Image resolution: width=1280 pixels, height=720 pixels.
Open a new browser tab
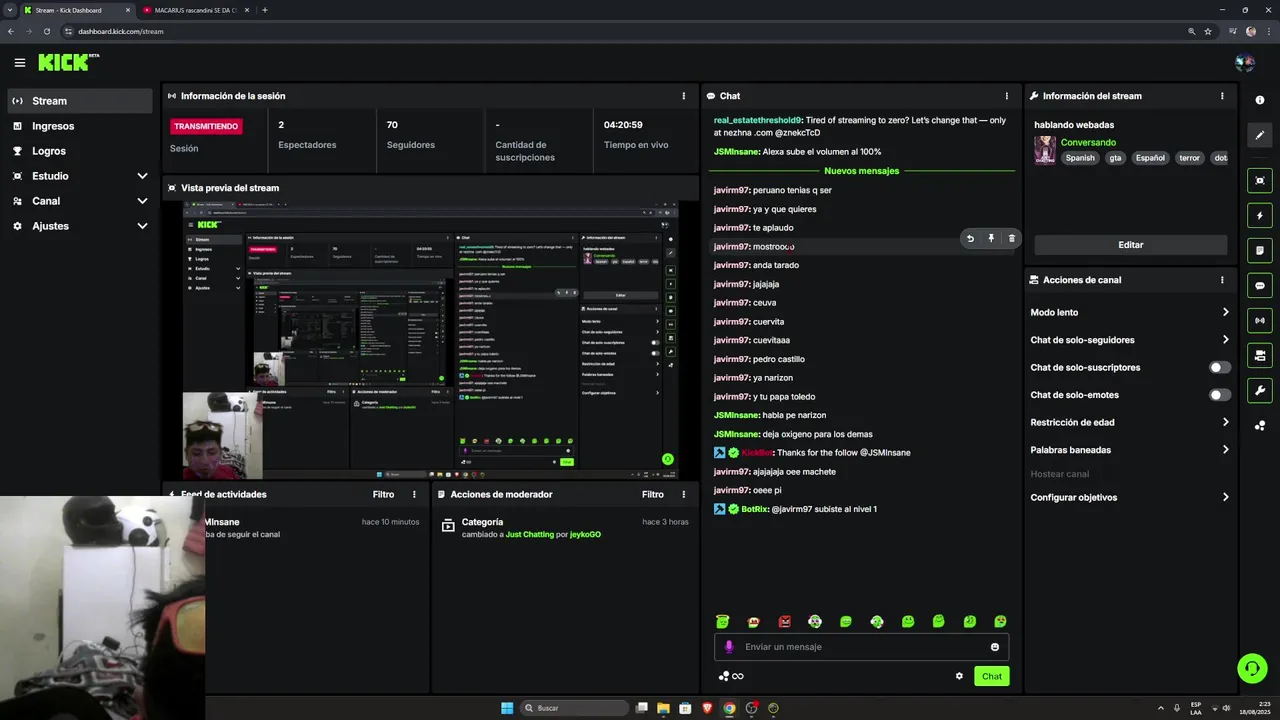pos(265,10)
